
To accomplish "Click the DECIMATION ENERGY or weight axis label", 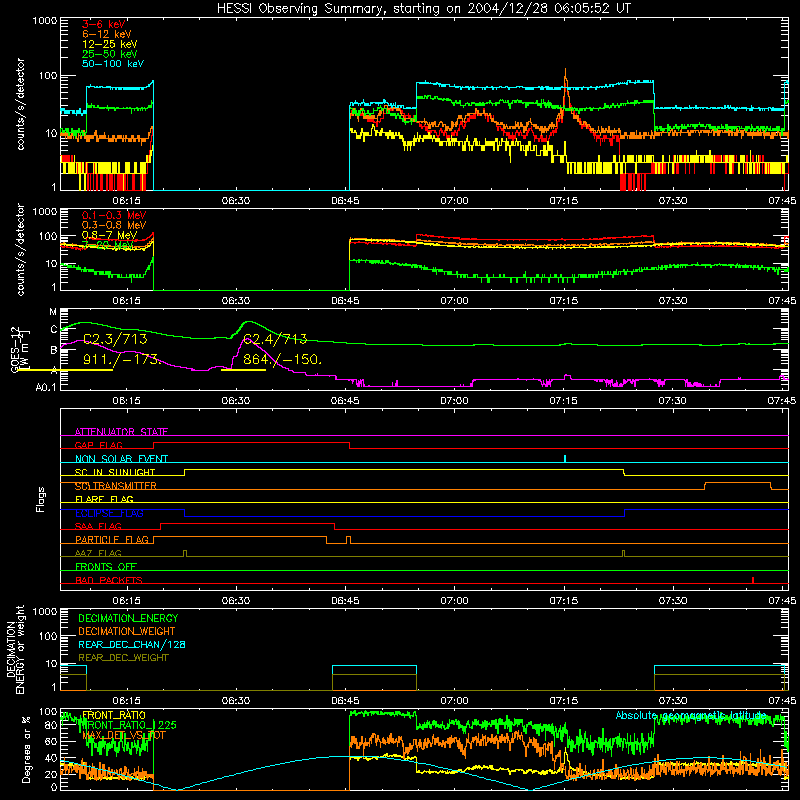I will [16, 649].
